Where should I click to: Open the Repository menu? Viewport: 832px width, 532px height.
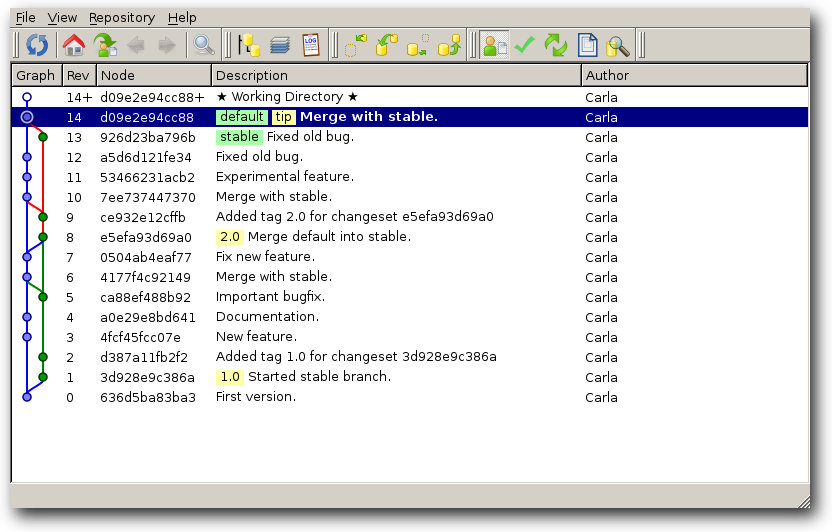click(122, 18)
